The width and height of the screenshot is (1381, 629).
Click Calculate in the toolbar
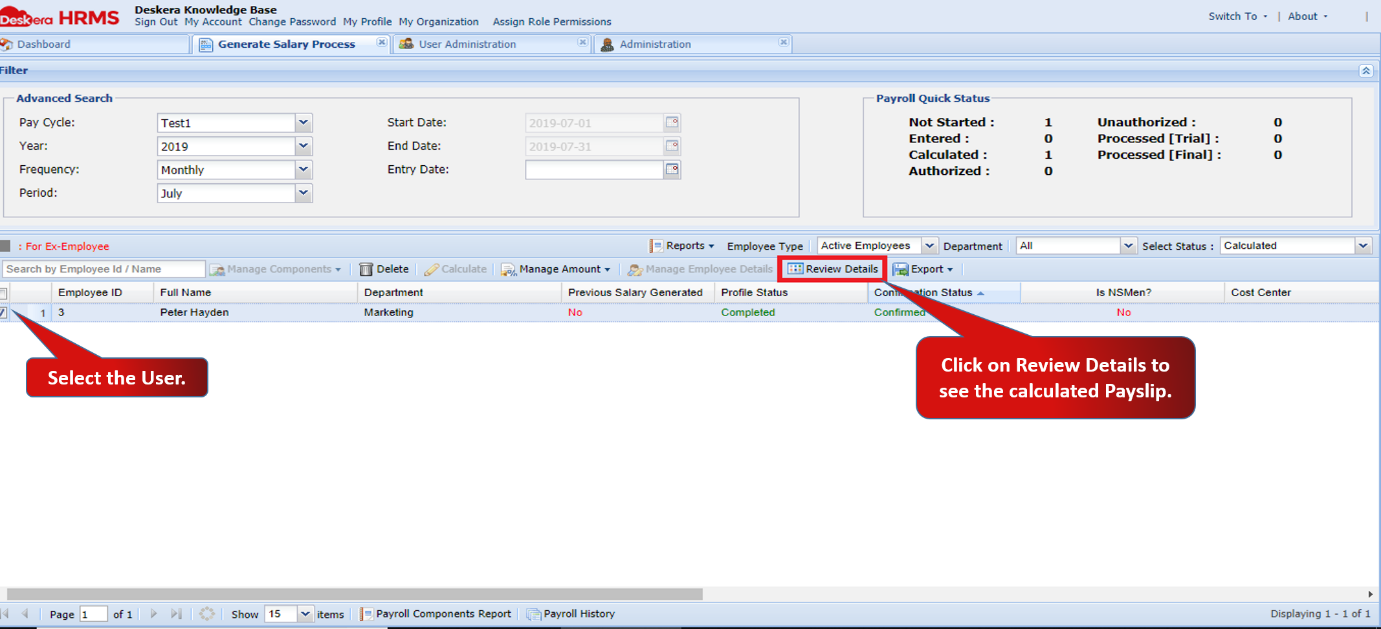tap(456, 269)
